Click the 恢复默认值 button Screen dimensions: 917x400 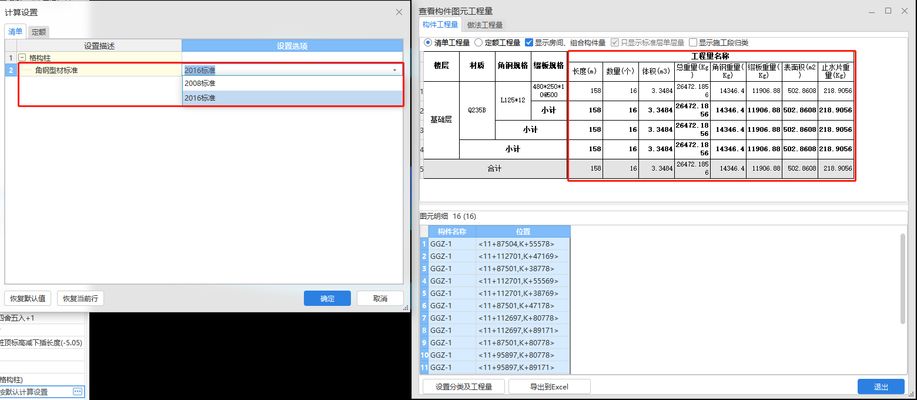[x=29, y=298]
